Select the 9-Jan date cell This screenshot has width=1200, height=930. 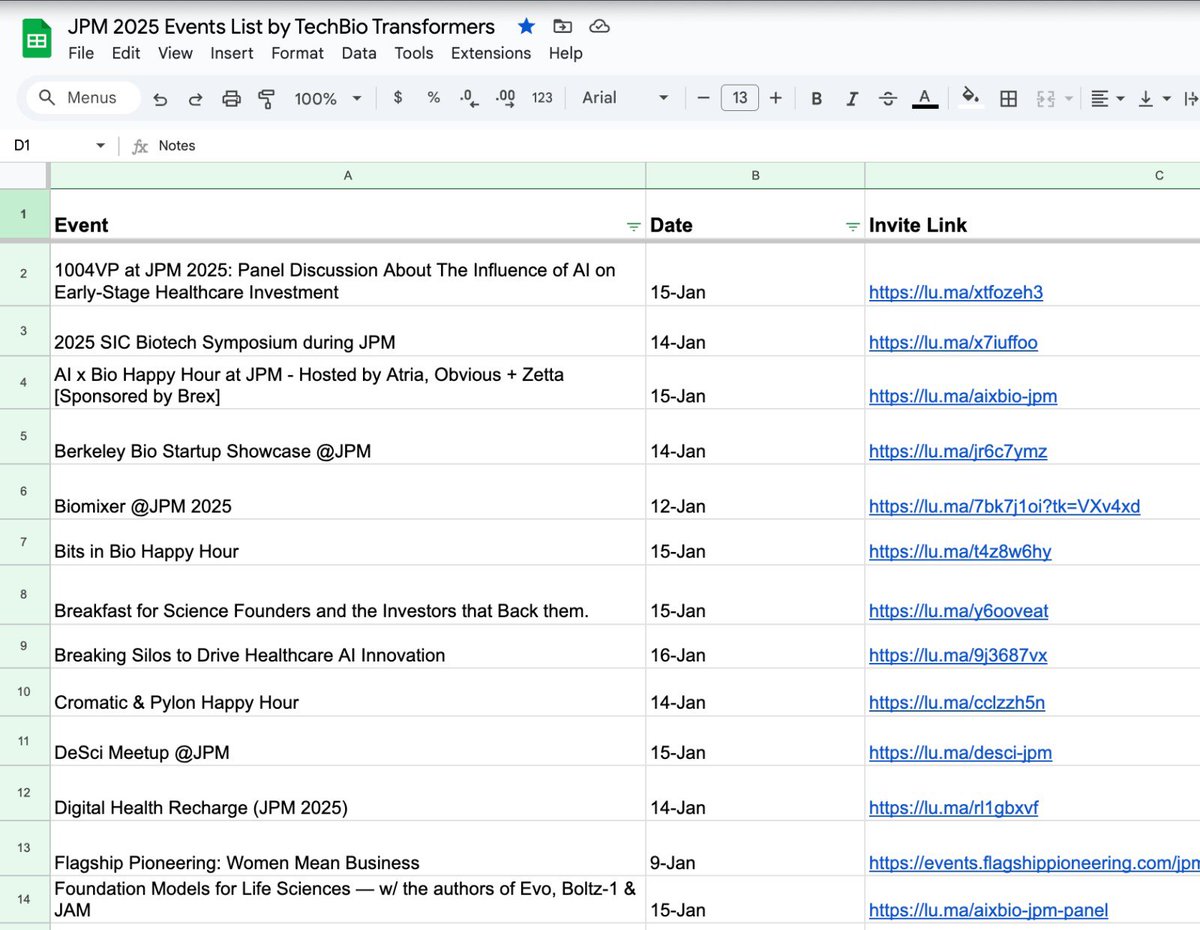755,848
